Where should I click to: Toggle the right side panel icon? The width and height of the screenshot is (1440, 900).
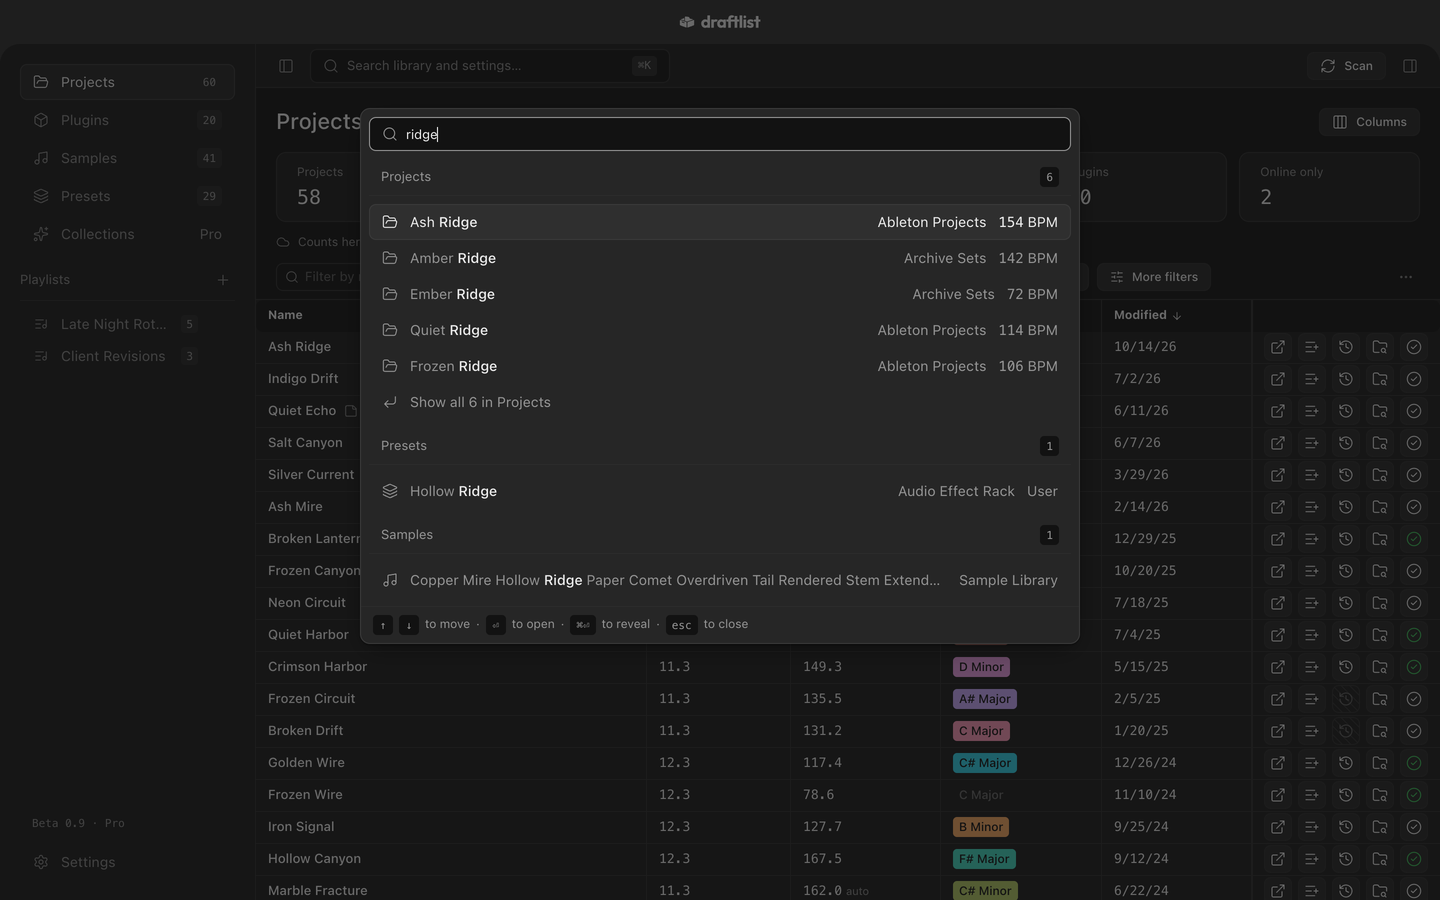(1410, 66)
